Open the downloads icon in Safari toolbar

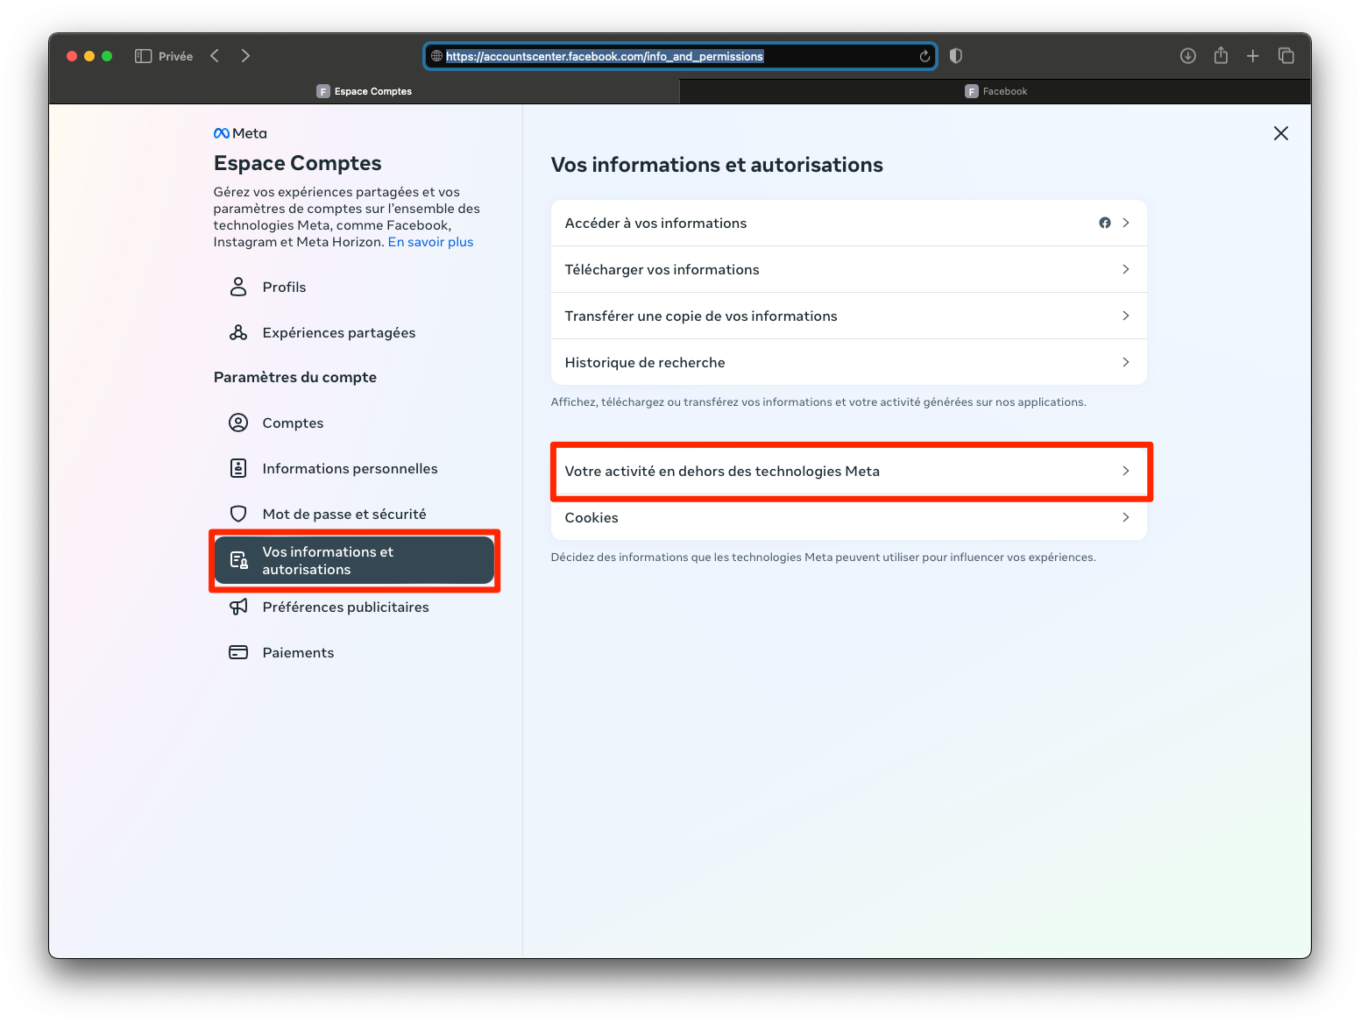coord(1188,56)
